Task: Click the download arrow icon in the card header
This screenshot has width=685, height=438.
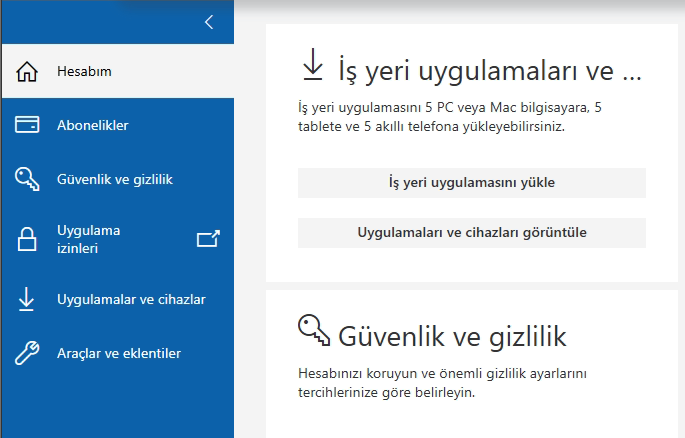Action: tap(313, 65)
